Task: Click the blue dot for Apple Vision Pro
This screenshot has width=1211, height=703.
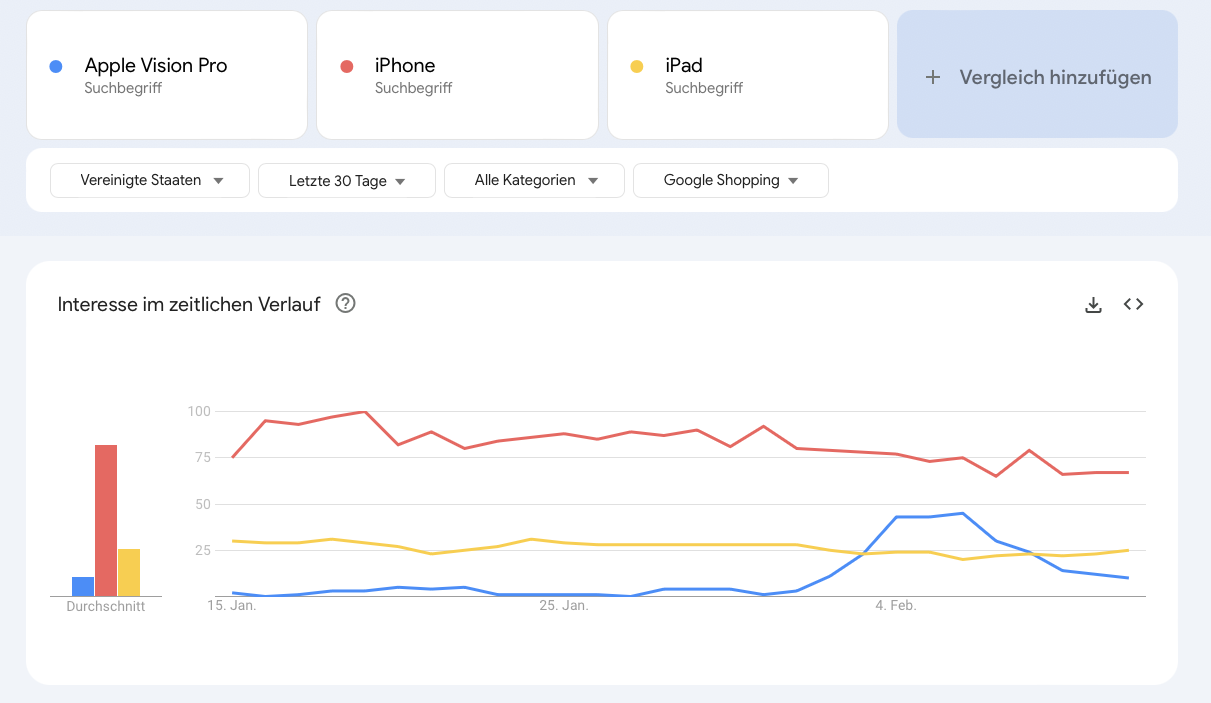Action: (56, 67)
